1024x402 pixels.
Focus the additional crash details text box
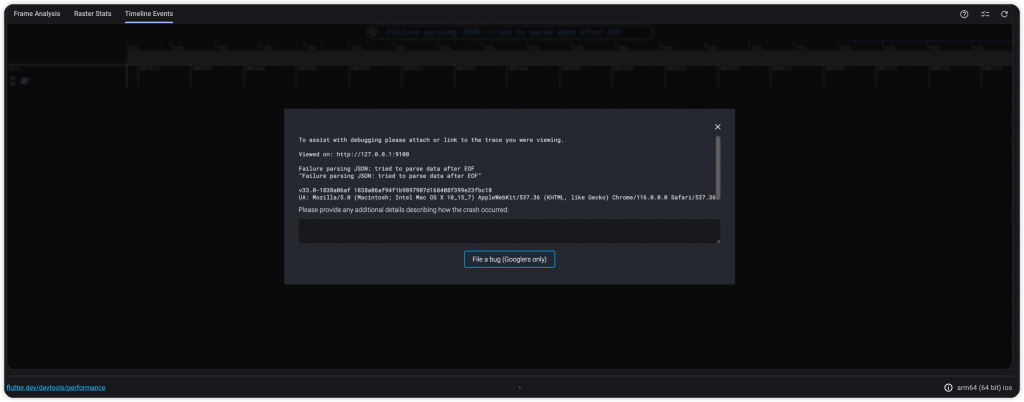509,231
